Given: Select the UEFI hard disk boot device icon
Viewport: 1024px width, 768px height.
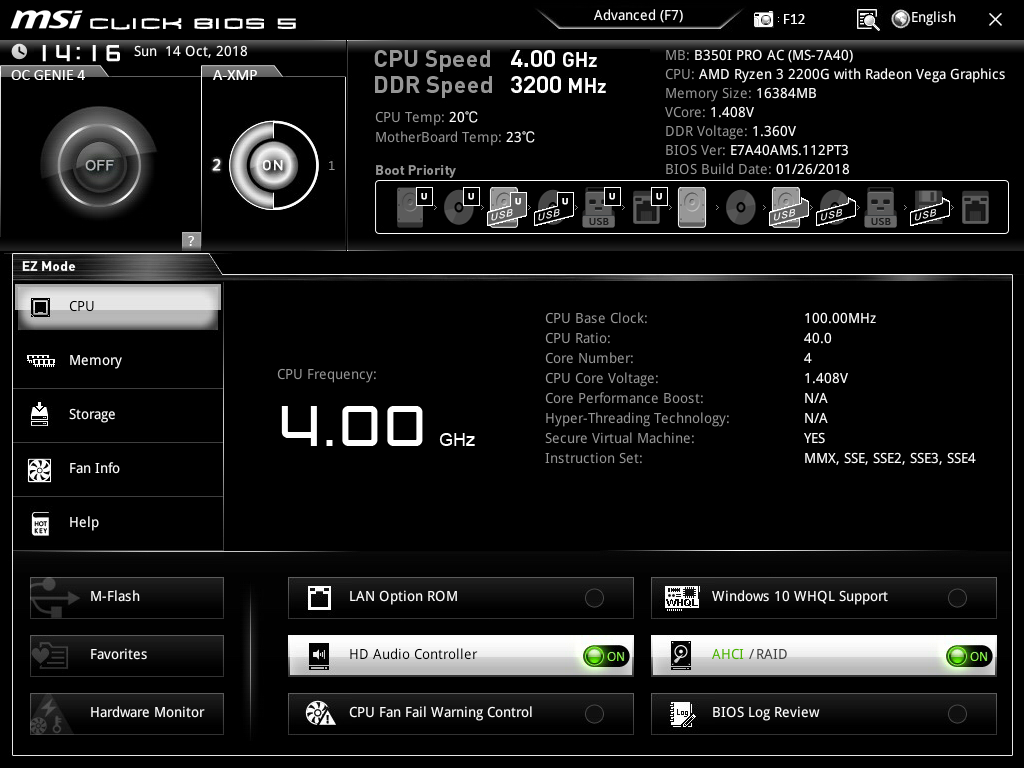Looking at the screenshot, I should pyautogui.click(x=414, y=207).
